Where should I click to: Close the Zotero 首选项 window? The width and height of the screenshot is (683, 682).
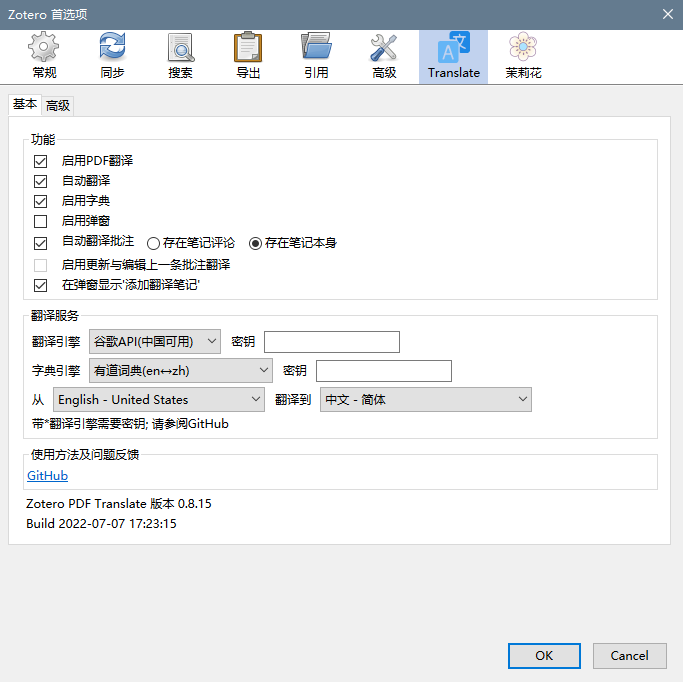pyautogui.click(x=668, y=14)
